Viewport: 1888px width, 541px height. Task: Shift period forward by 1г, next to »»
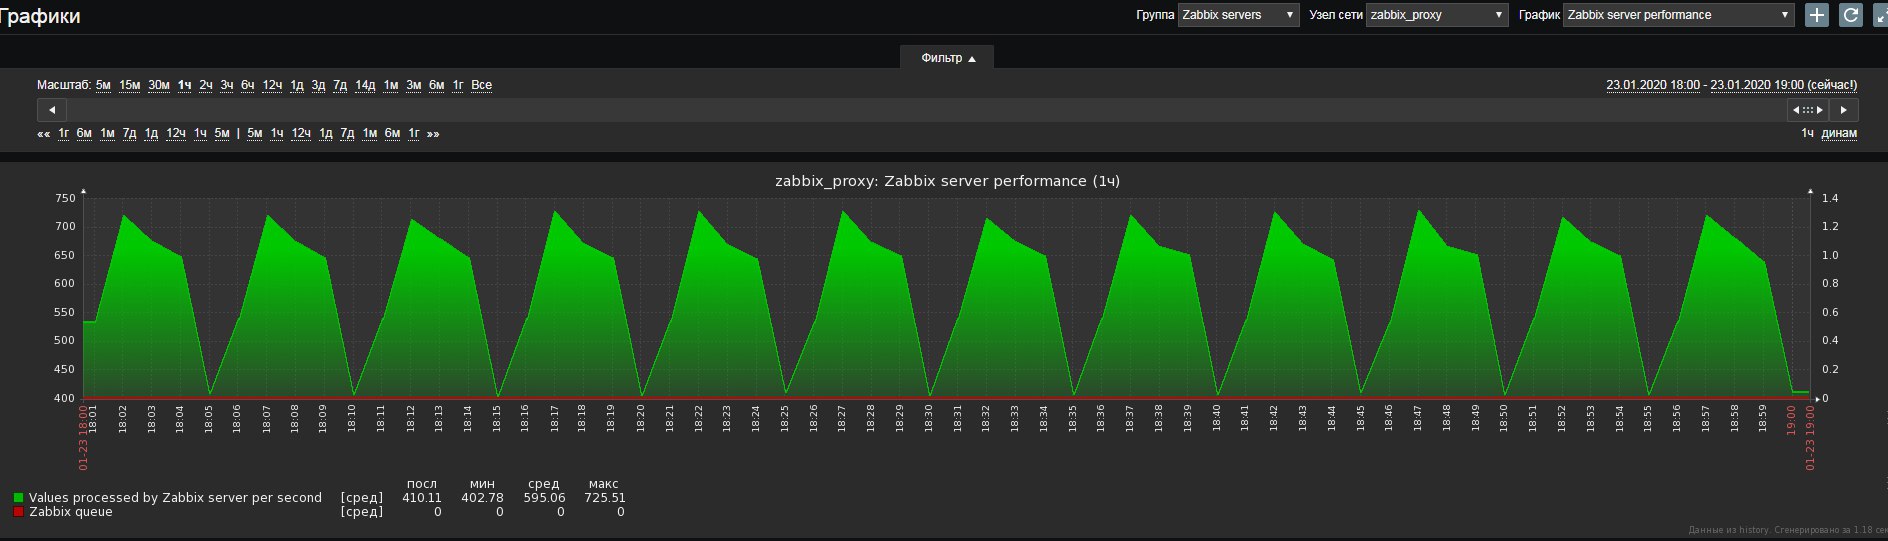(x=414, y=134)
